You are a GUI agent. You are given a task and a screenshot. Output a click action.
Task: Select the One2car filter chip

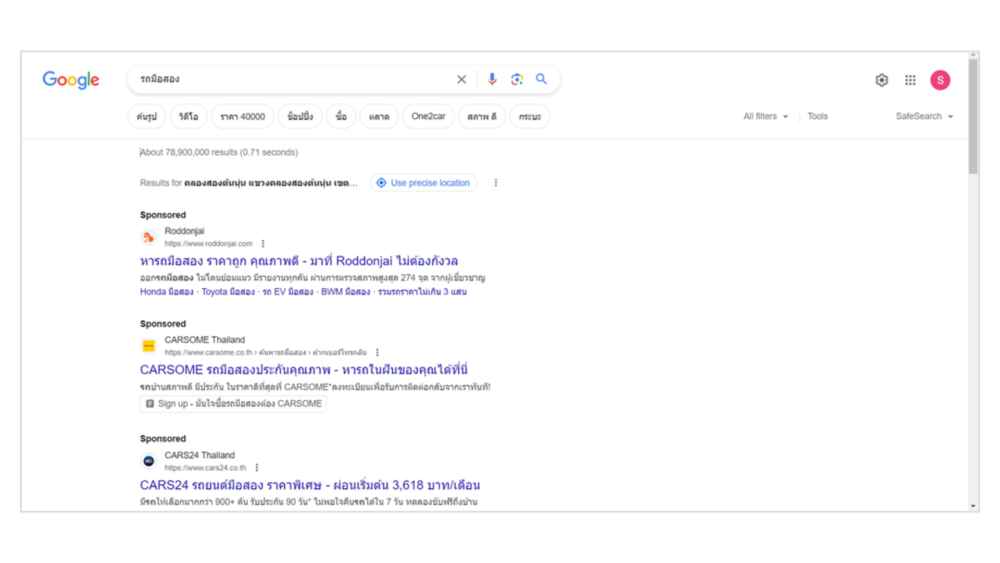click(x=428, y=117)
